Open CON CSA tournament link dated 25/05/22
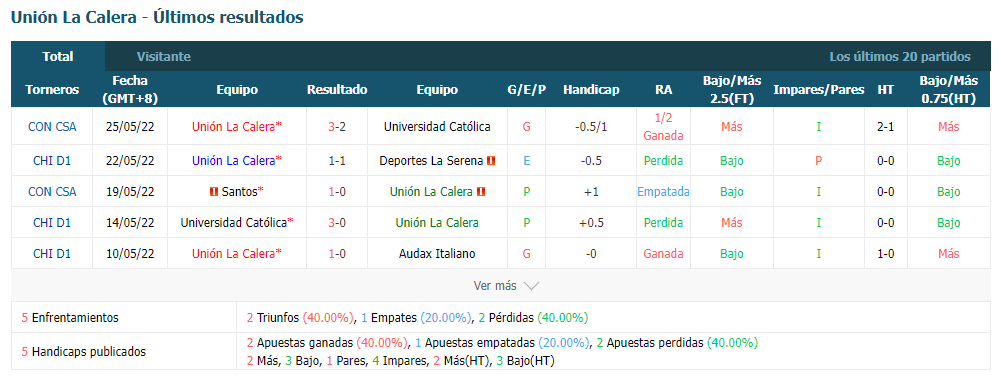Screen dimensions: 1001x379 (52, 126)
